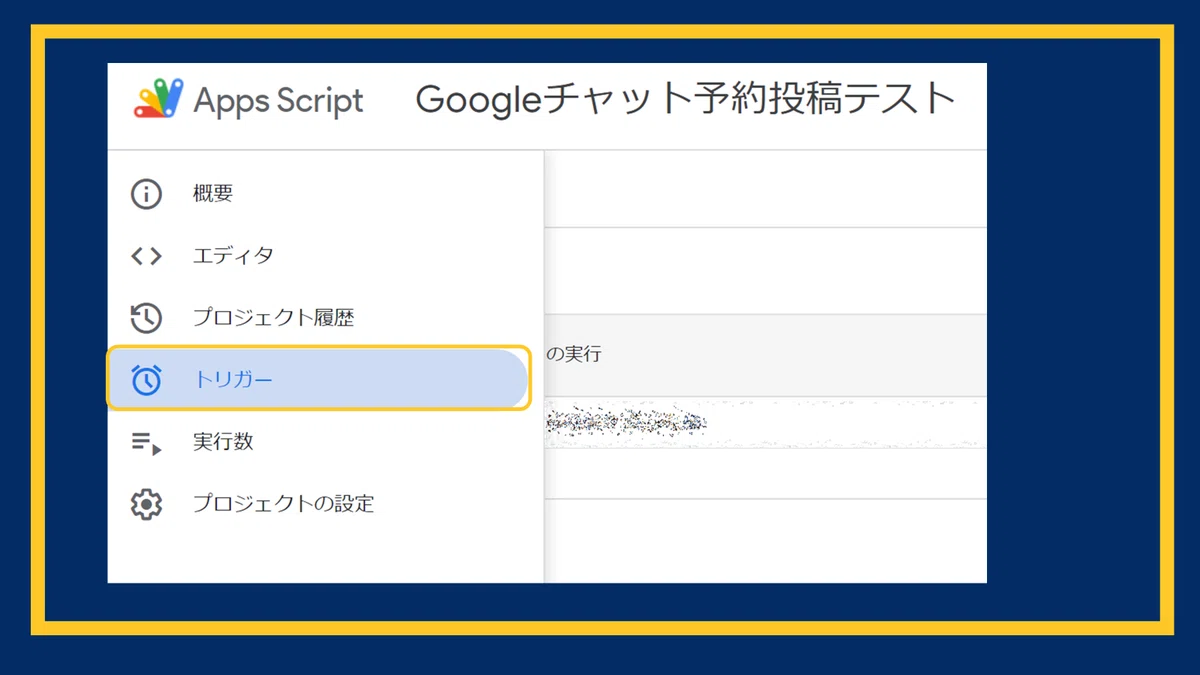
Task: Open プロジェクト履歴 in the sidebar
Action: (x=273, y=318)
